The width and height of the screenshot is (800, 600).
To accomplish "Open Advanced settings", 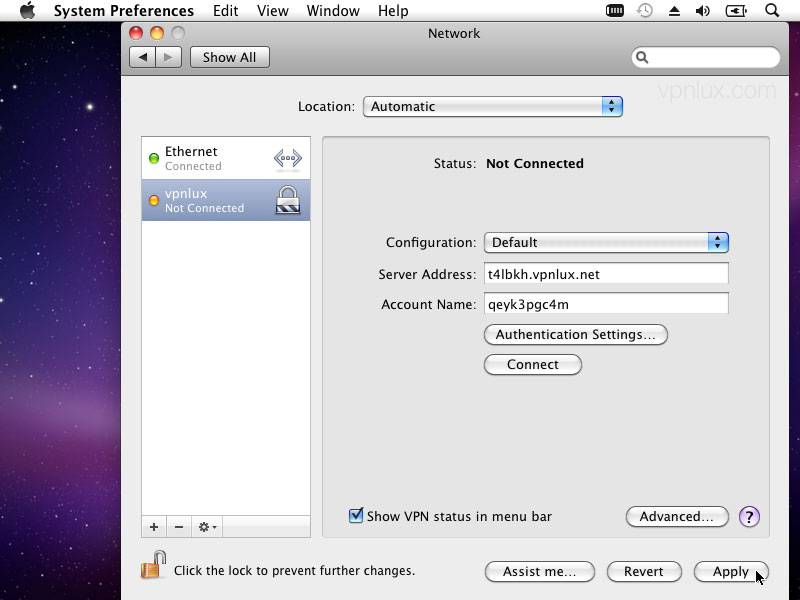I will click(677, 516).
